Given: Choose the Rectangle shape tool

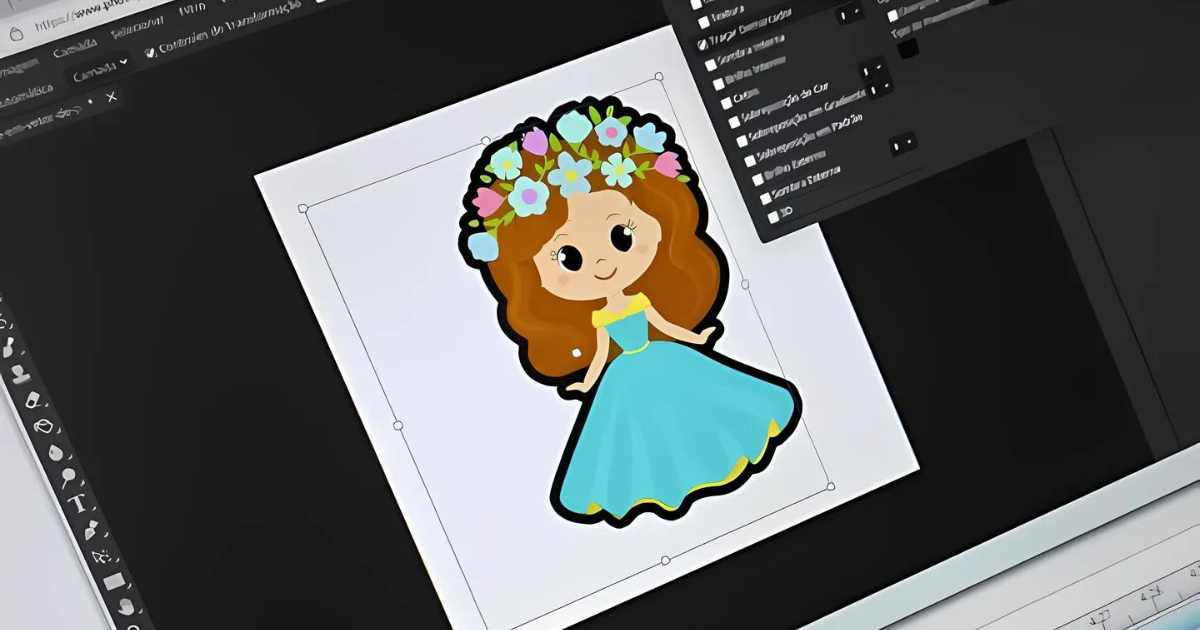Looking at the screenshot, I should click(113, 581).
